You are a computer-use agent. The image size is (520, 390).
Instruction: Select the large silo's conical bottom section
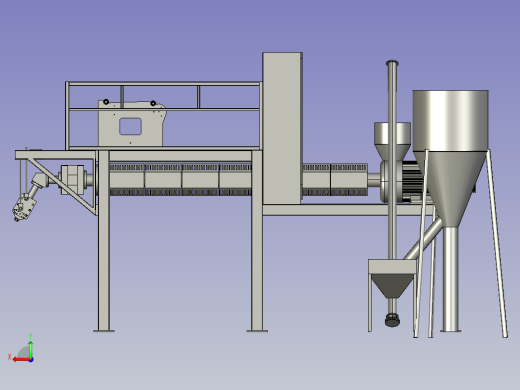[451, 188]
